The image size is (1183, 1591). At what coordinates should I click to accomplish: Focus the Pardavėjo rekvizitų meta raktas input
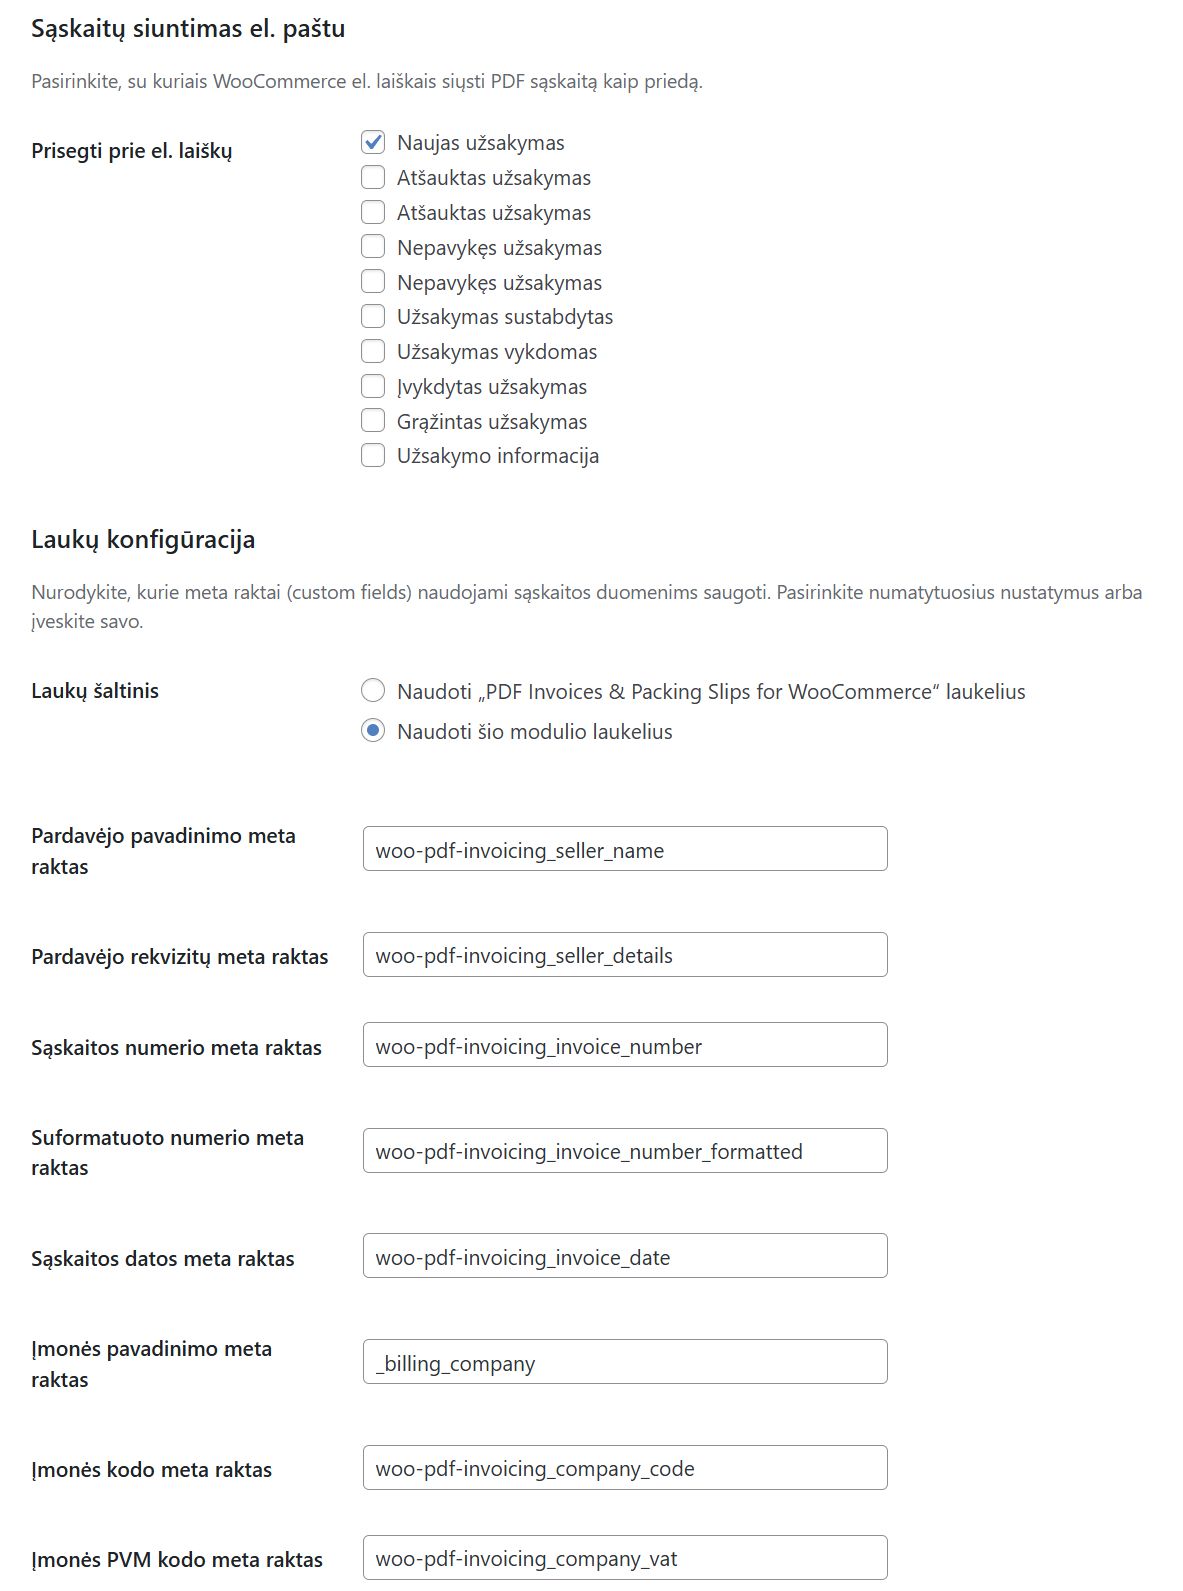[625, 955]
